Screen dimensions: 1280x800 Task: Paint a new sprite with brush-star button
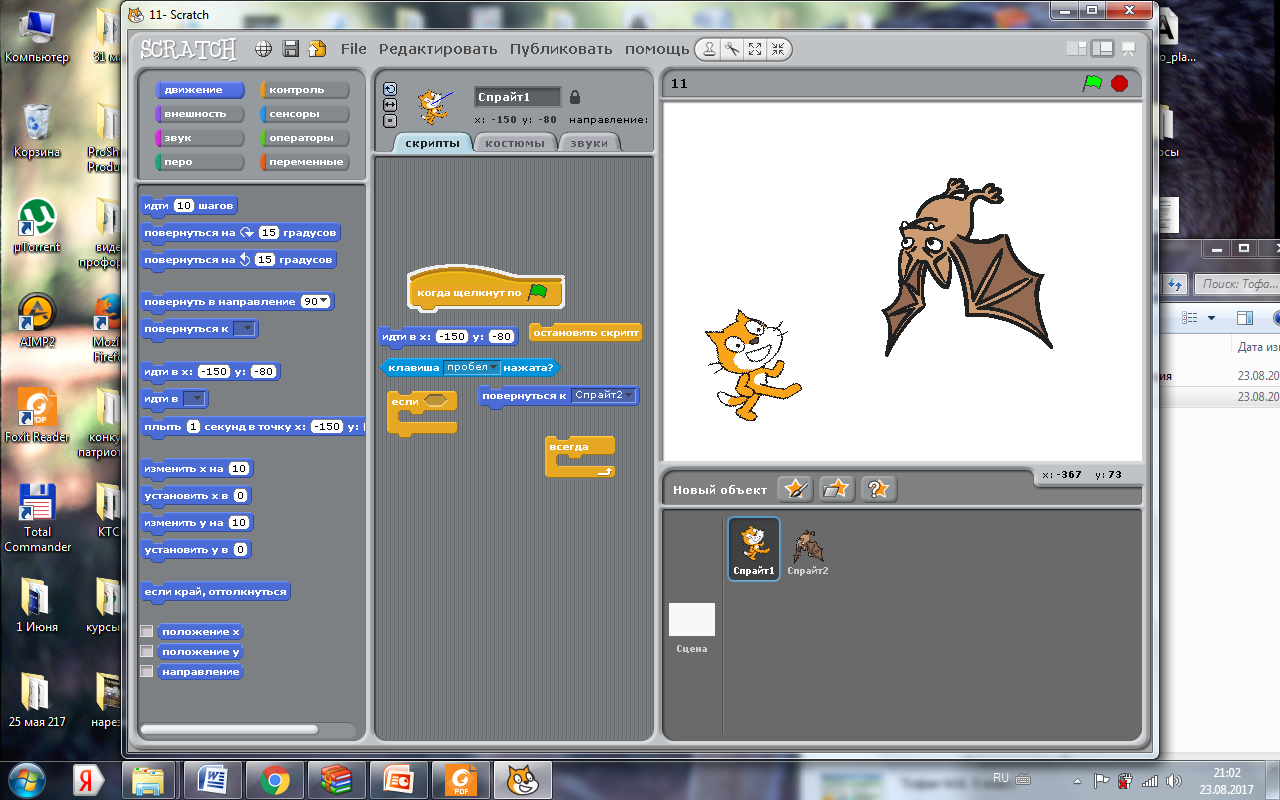coord(795,489)
